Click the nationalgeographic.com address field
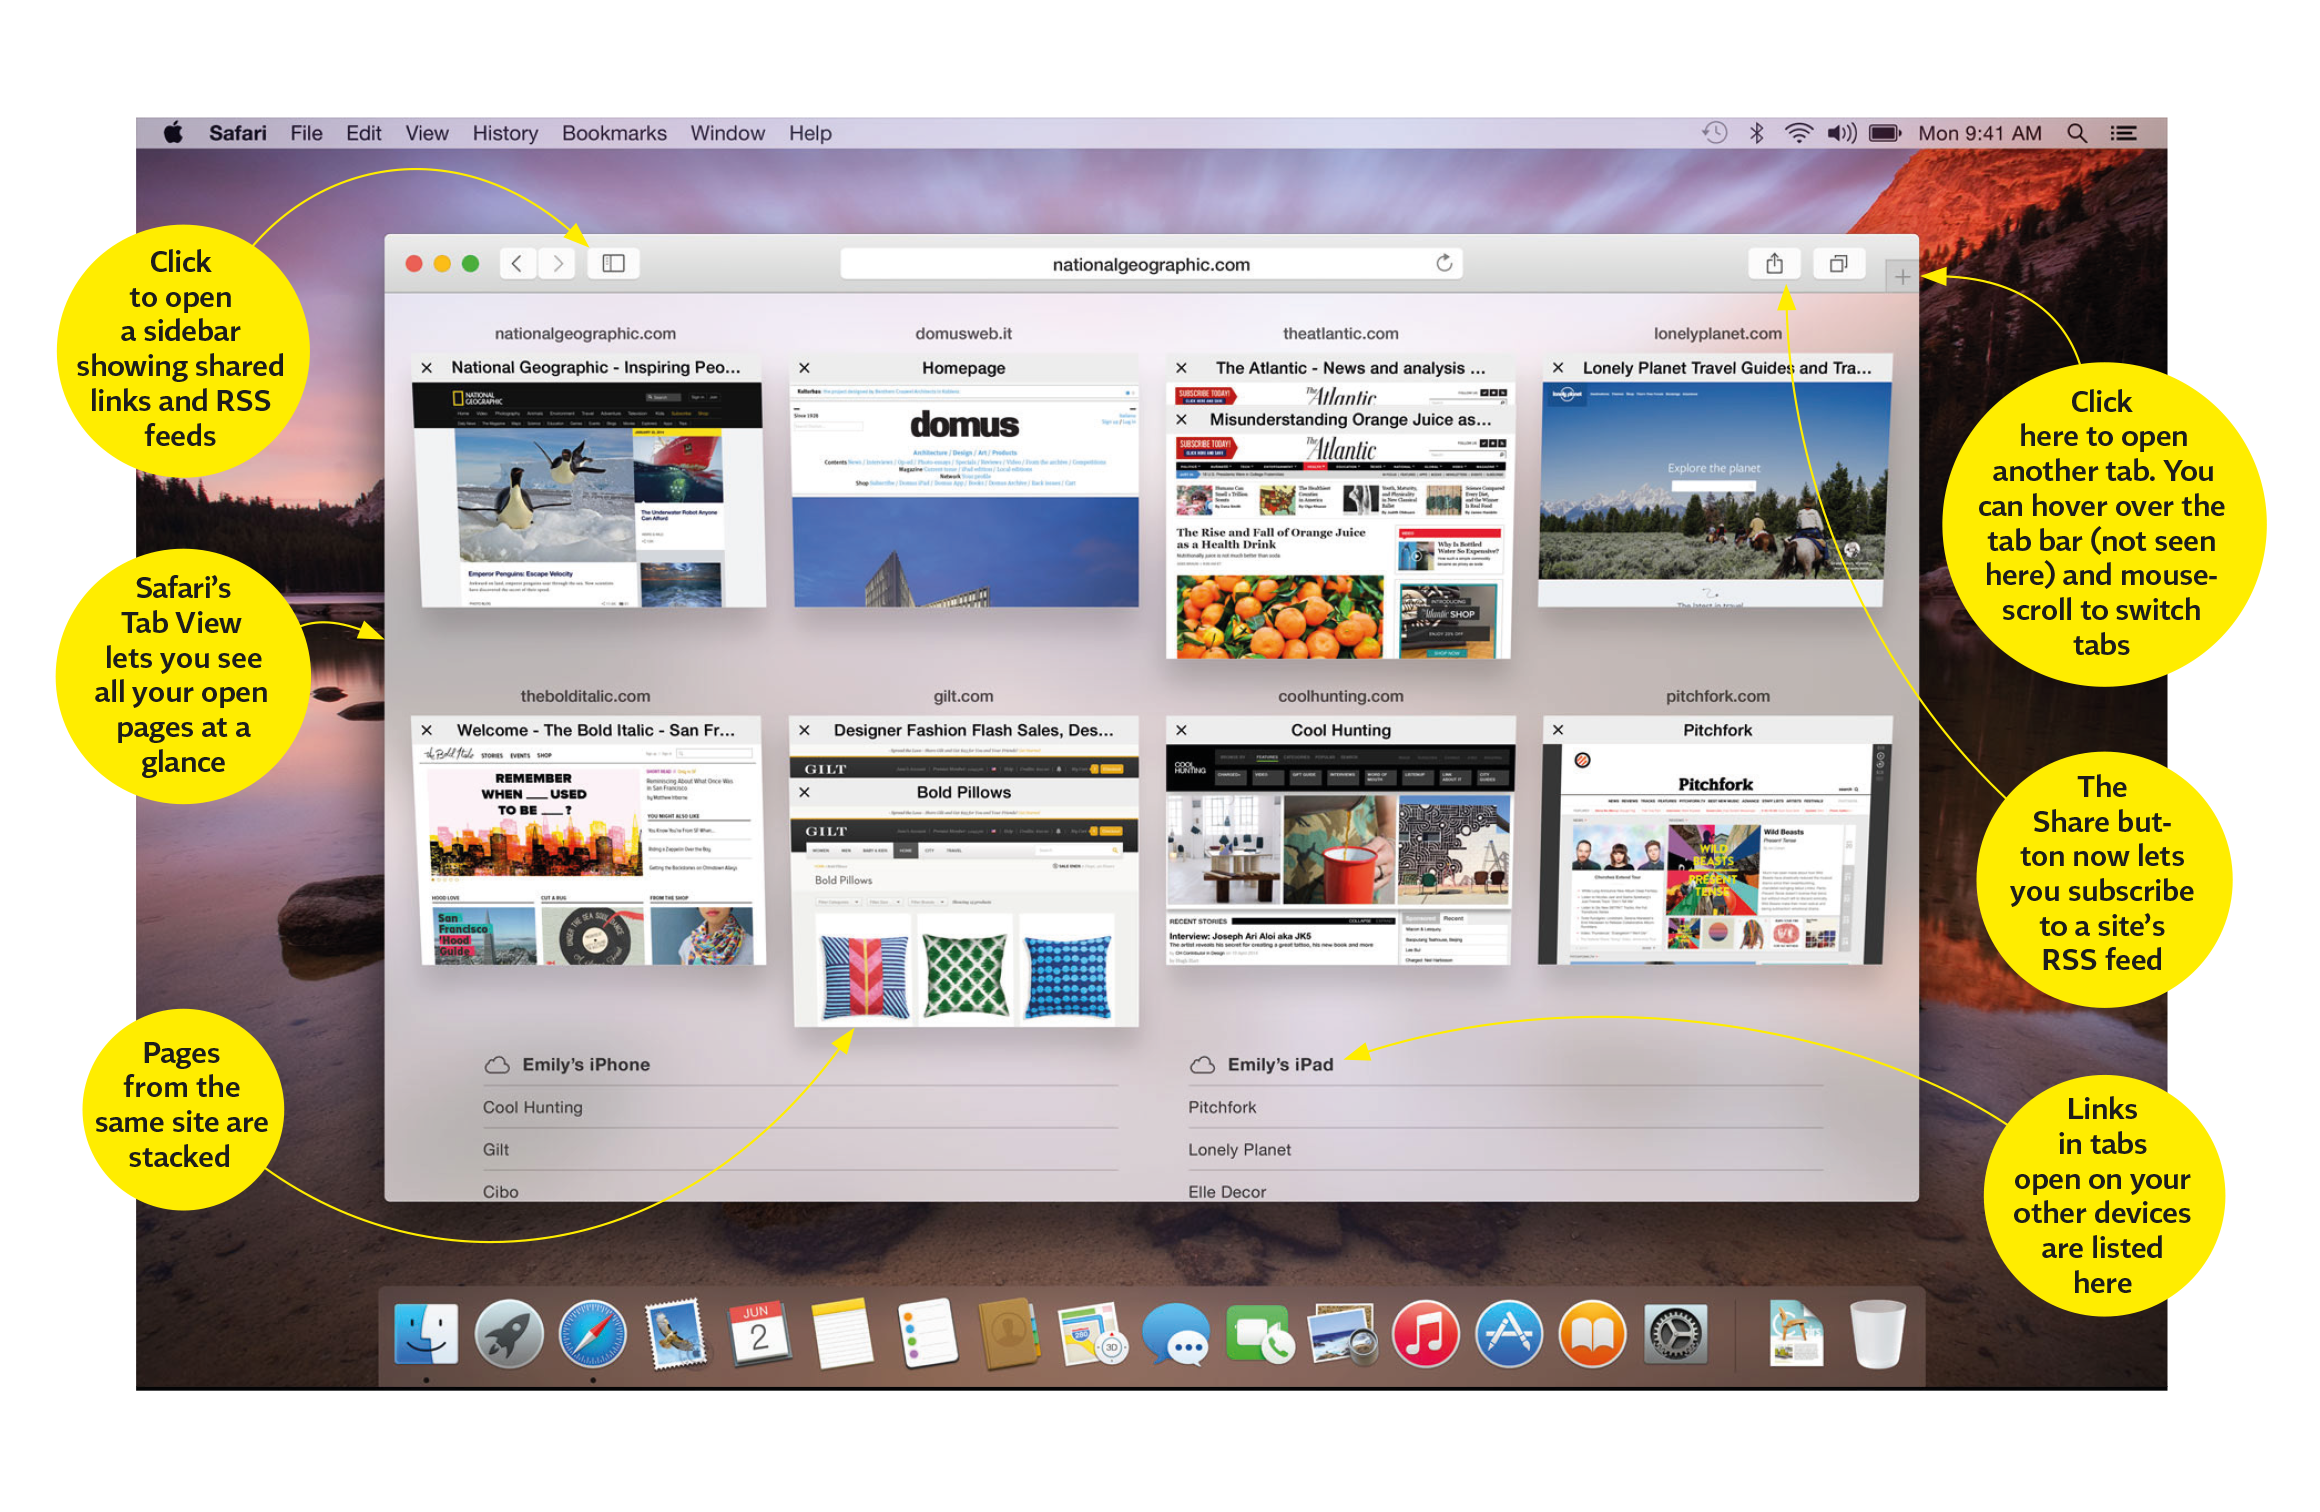Screen dimensions: 2320x1512 pos(1150,264)
